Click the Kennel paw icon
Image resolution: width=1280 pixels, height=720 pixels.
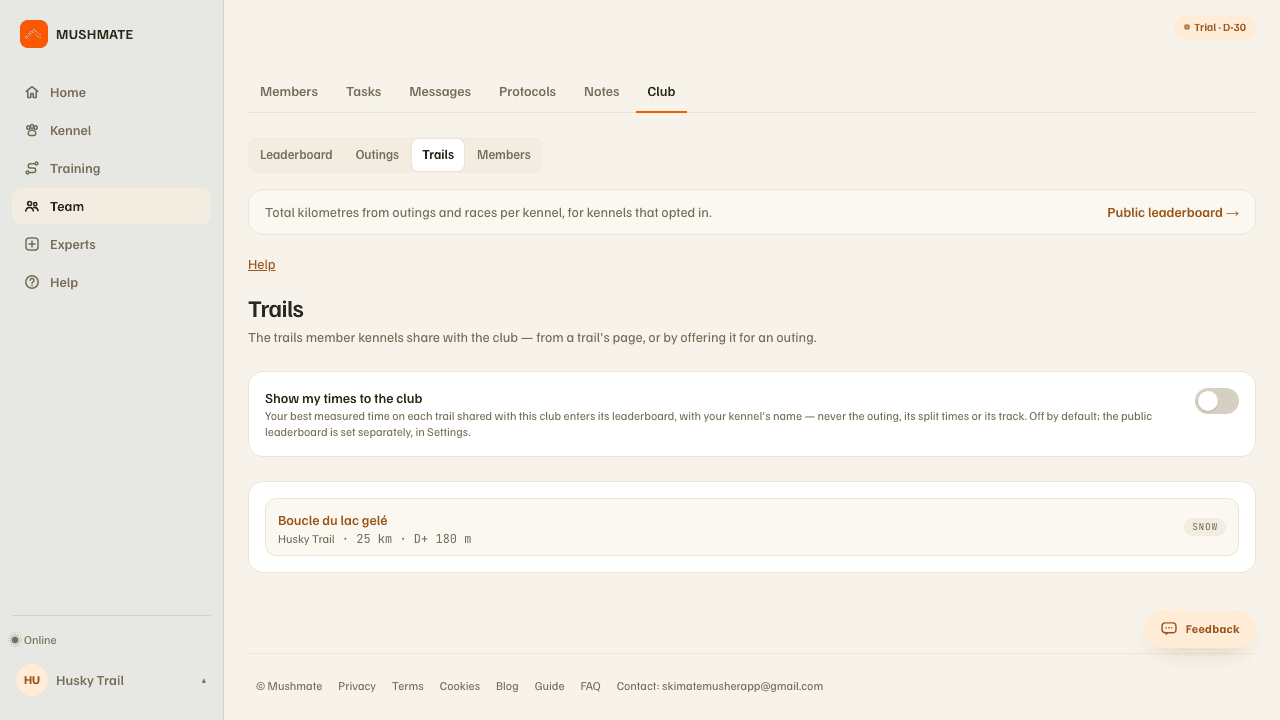click(32, 130)
